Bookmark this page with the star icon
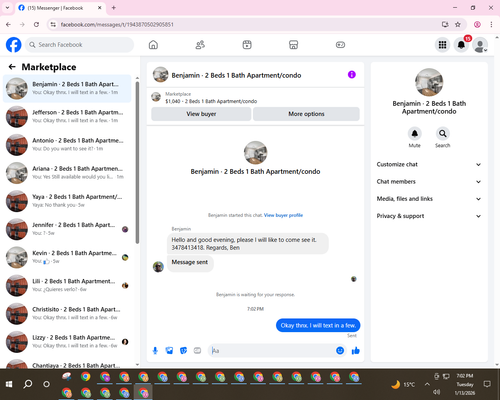This screenshot has width=500, height=400. click(458, 24)
